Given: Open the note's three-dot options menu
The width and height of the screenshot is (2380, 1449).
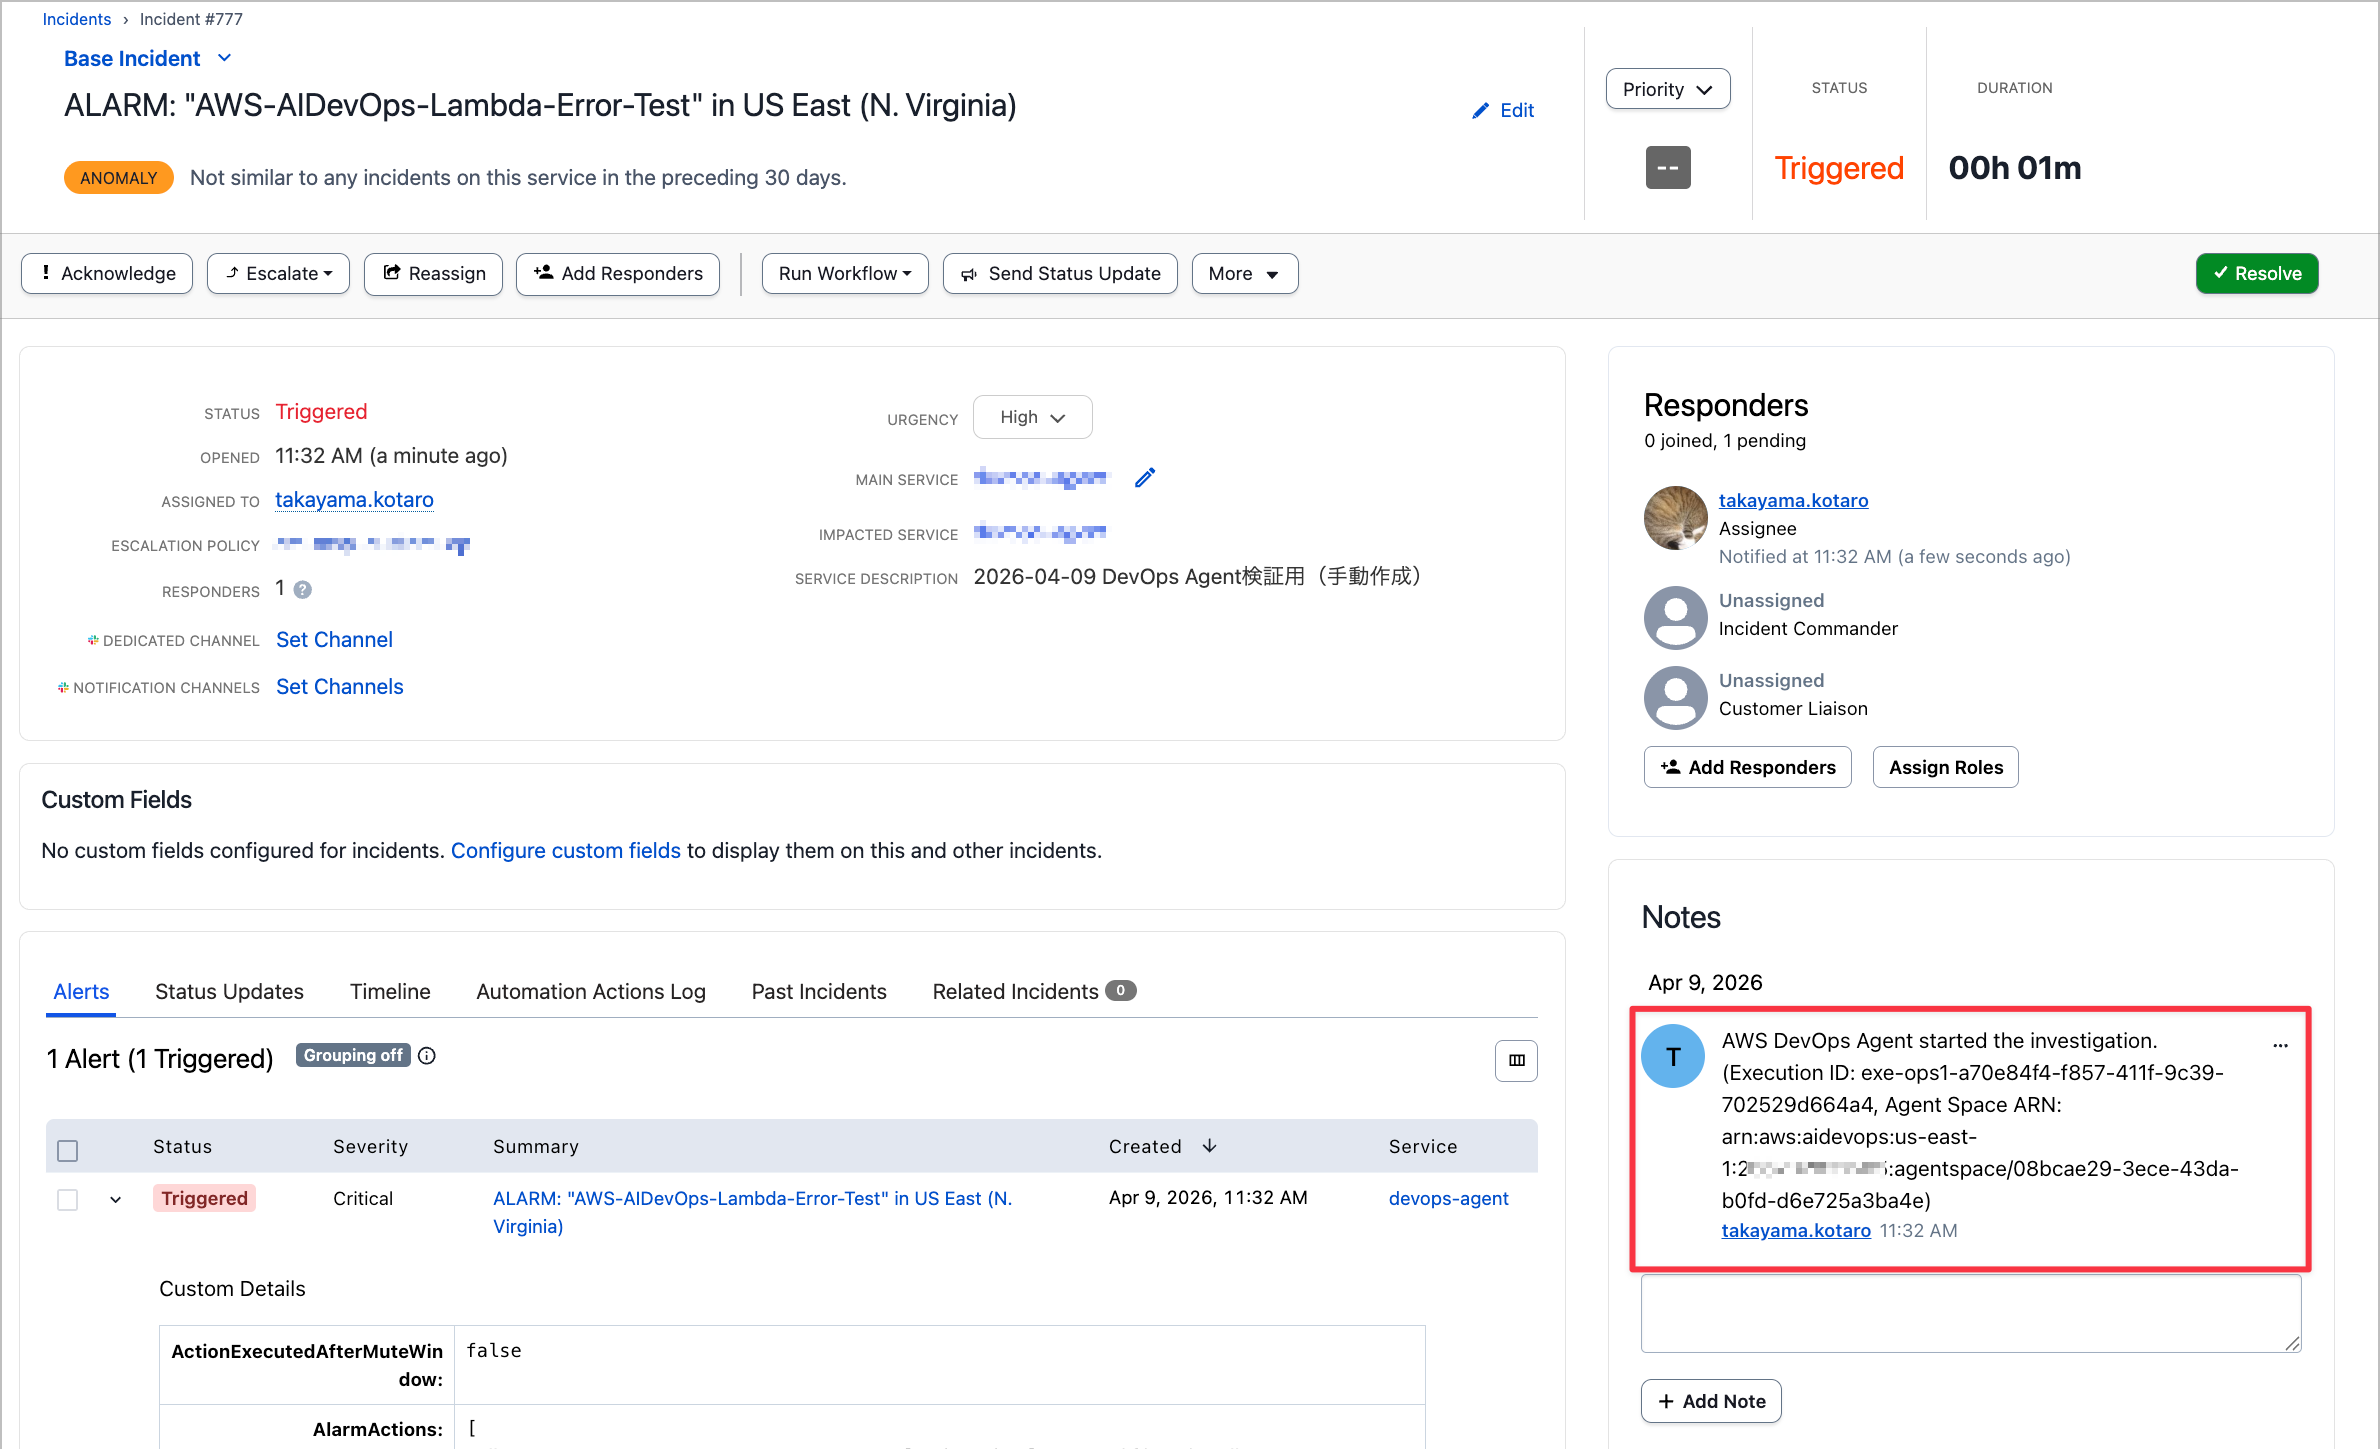Looking at the screenshot, I should tap(2280, 1044).
